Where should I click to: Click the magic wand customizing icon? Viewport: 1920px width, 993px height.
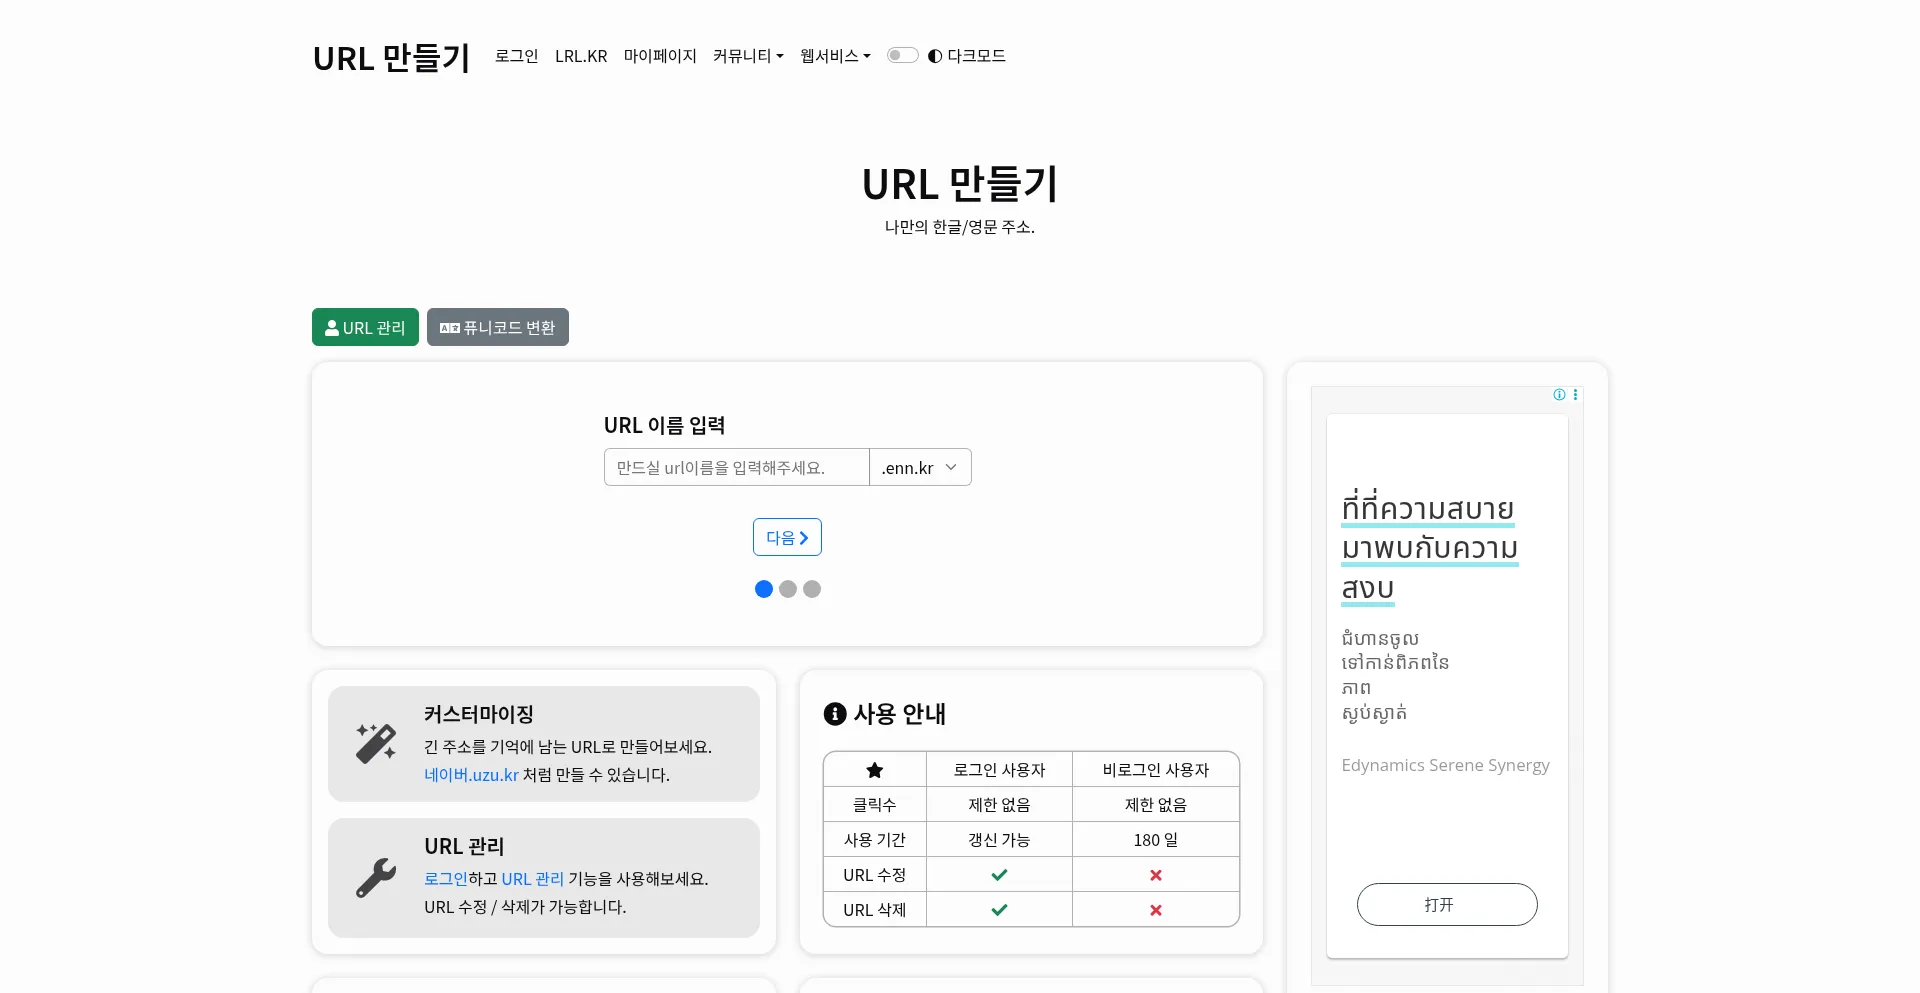(x=376, y=744)
